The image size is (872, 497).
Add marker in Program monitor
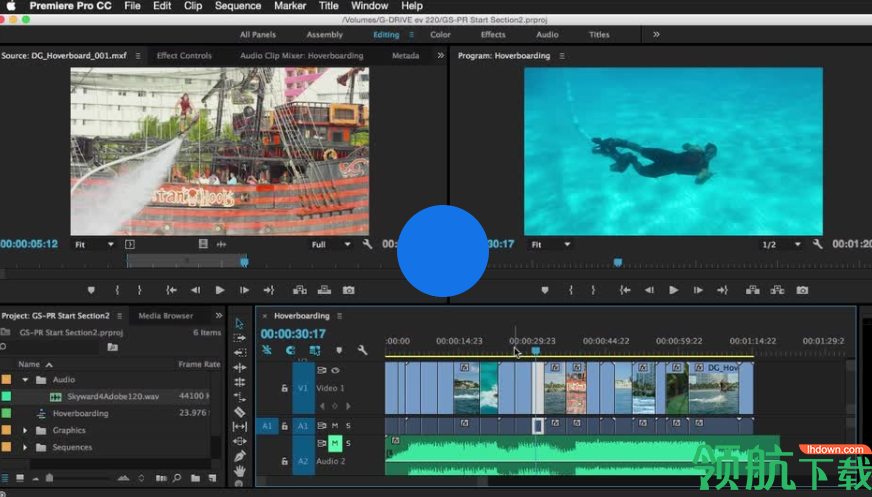[545, 290]
